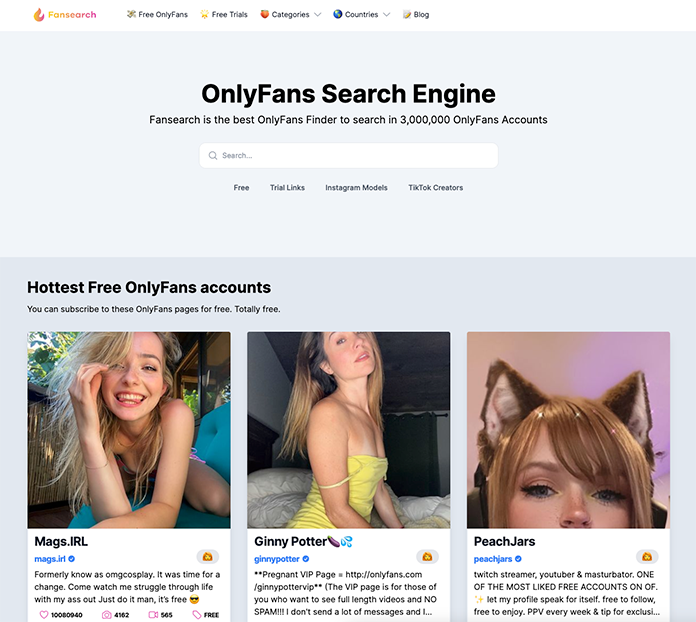Click the price tag icon showing FREE
Screen dimensions: 696x622
click(x=197, y=615)
